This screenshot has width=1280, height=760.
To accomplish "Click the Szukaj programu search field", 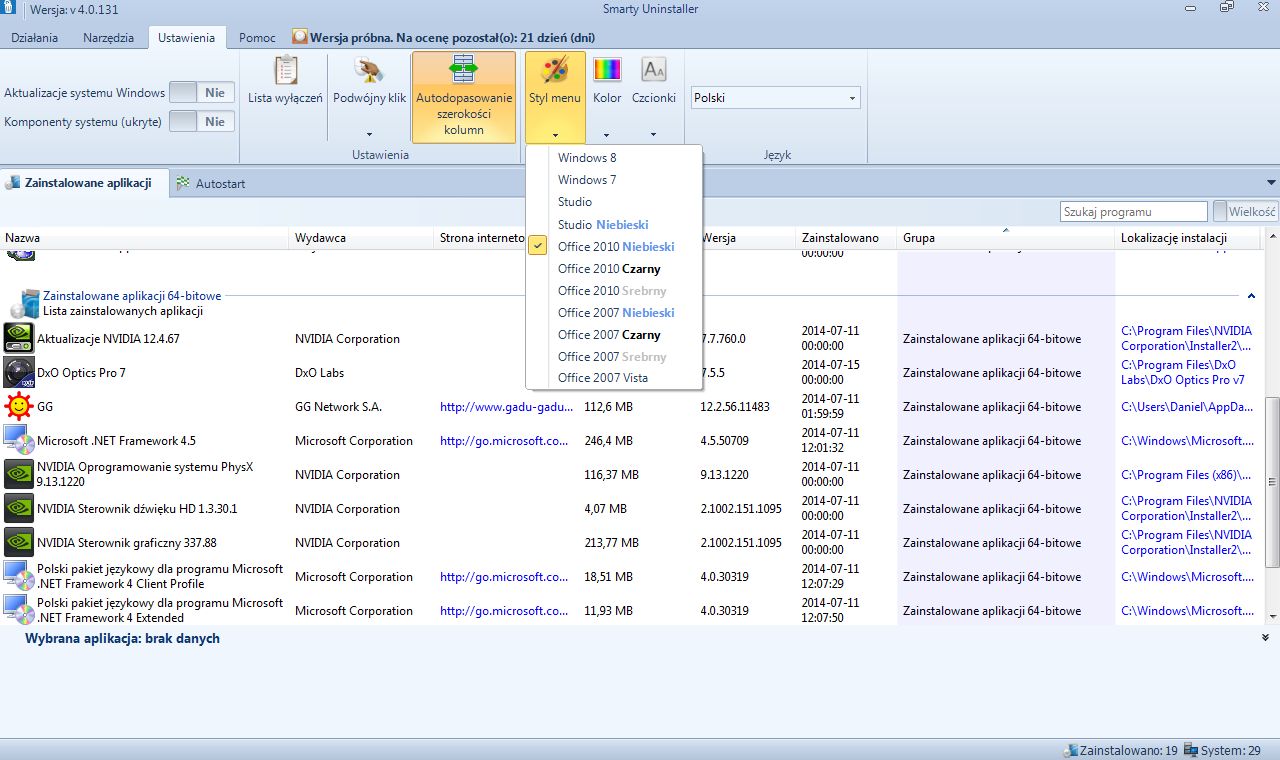I will tap(1134, 212).
